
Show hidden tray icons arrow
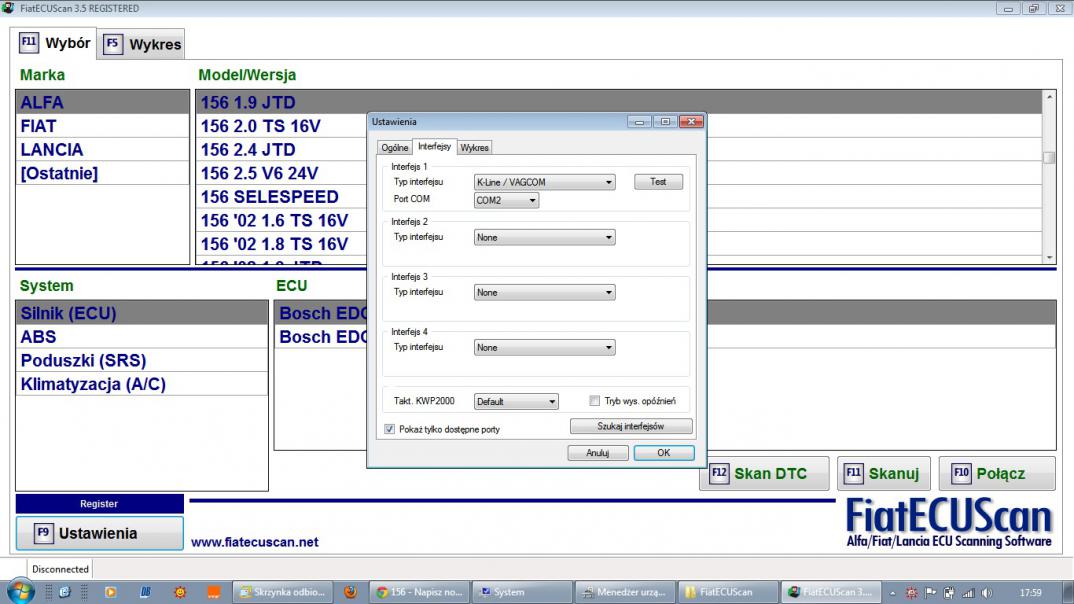pos(892,593)
